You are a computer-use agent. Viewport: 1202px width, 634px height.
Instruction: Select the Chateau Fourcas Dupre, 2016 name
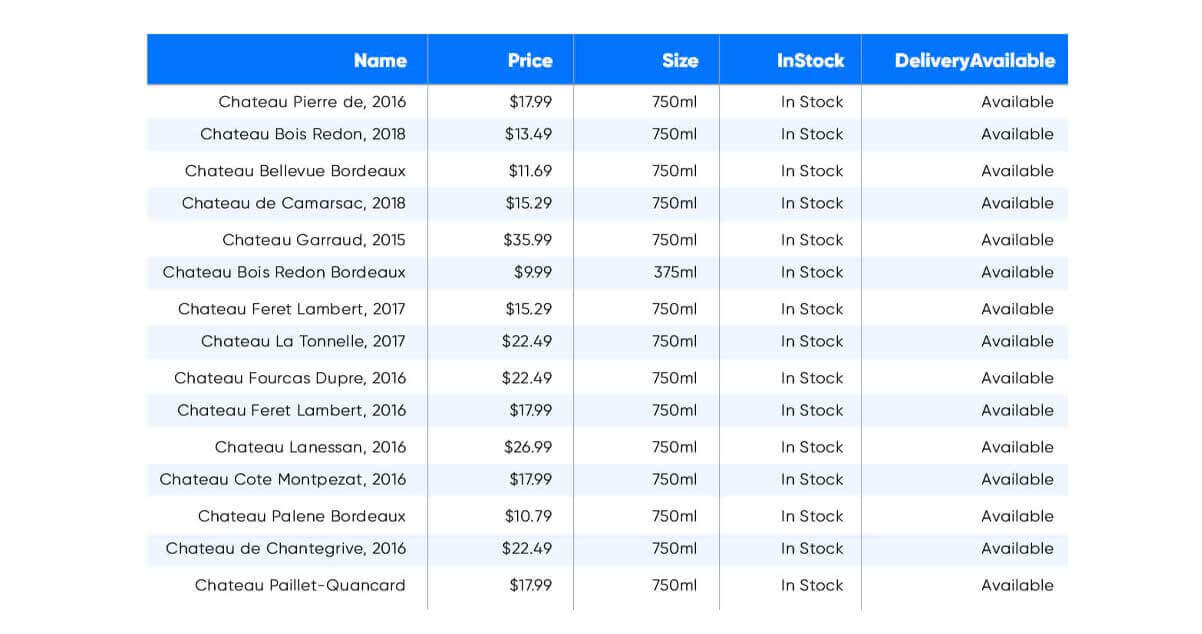(x=290, y=378)
